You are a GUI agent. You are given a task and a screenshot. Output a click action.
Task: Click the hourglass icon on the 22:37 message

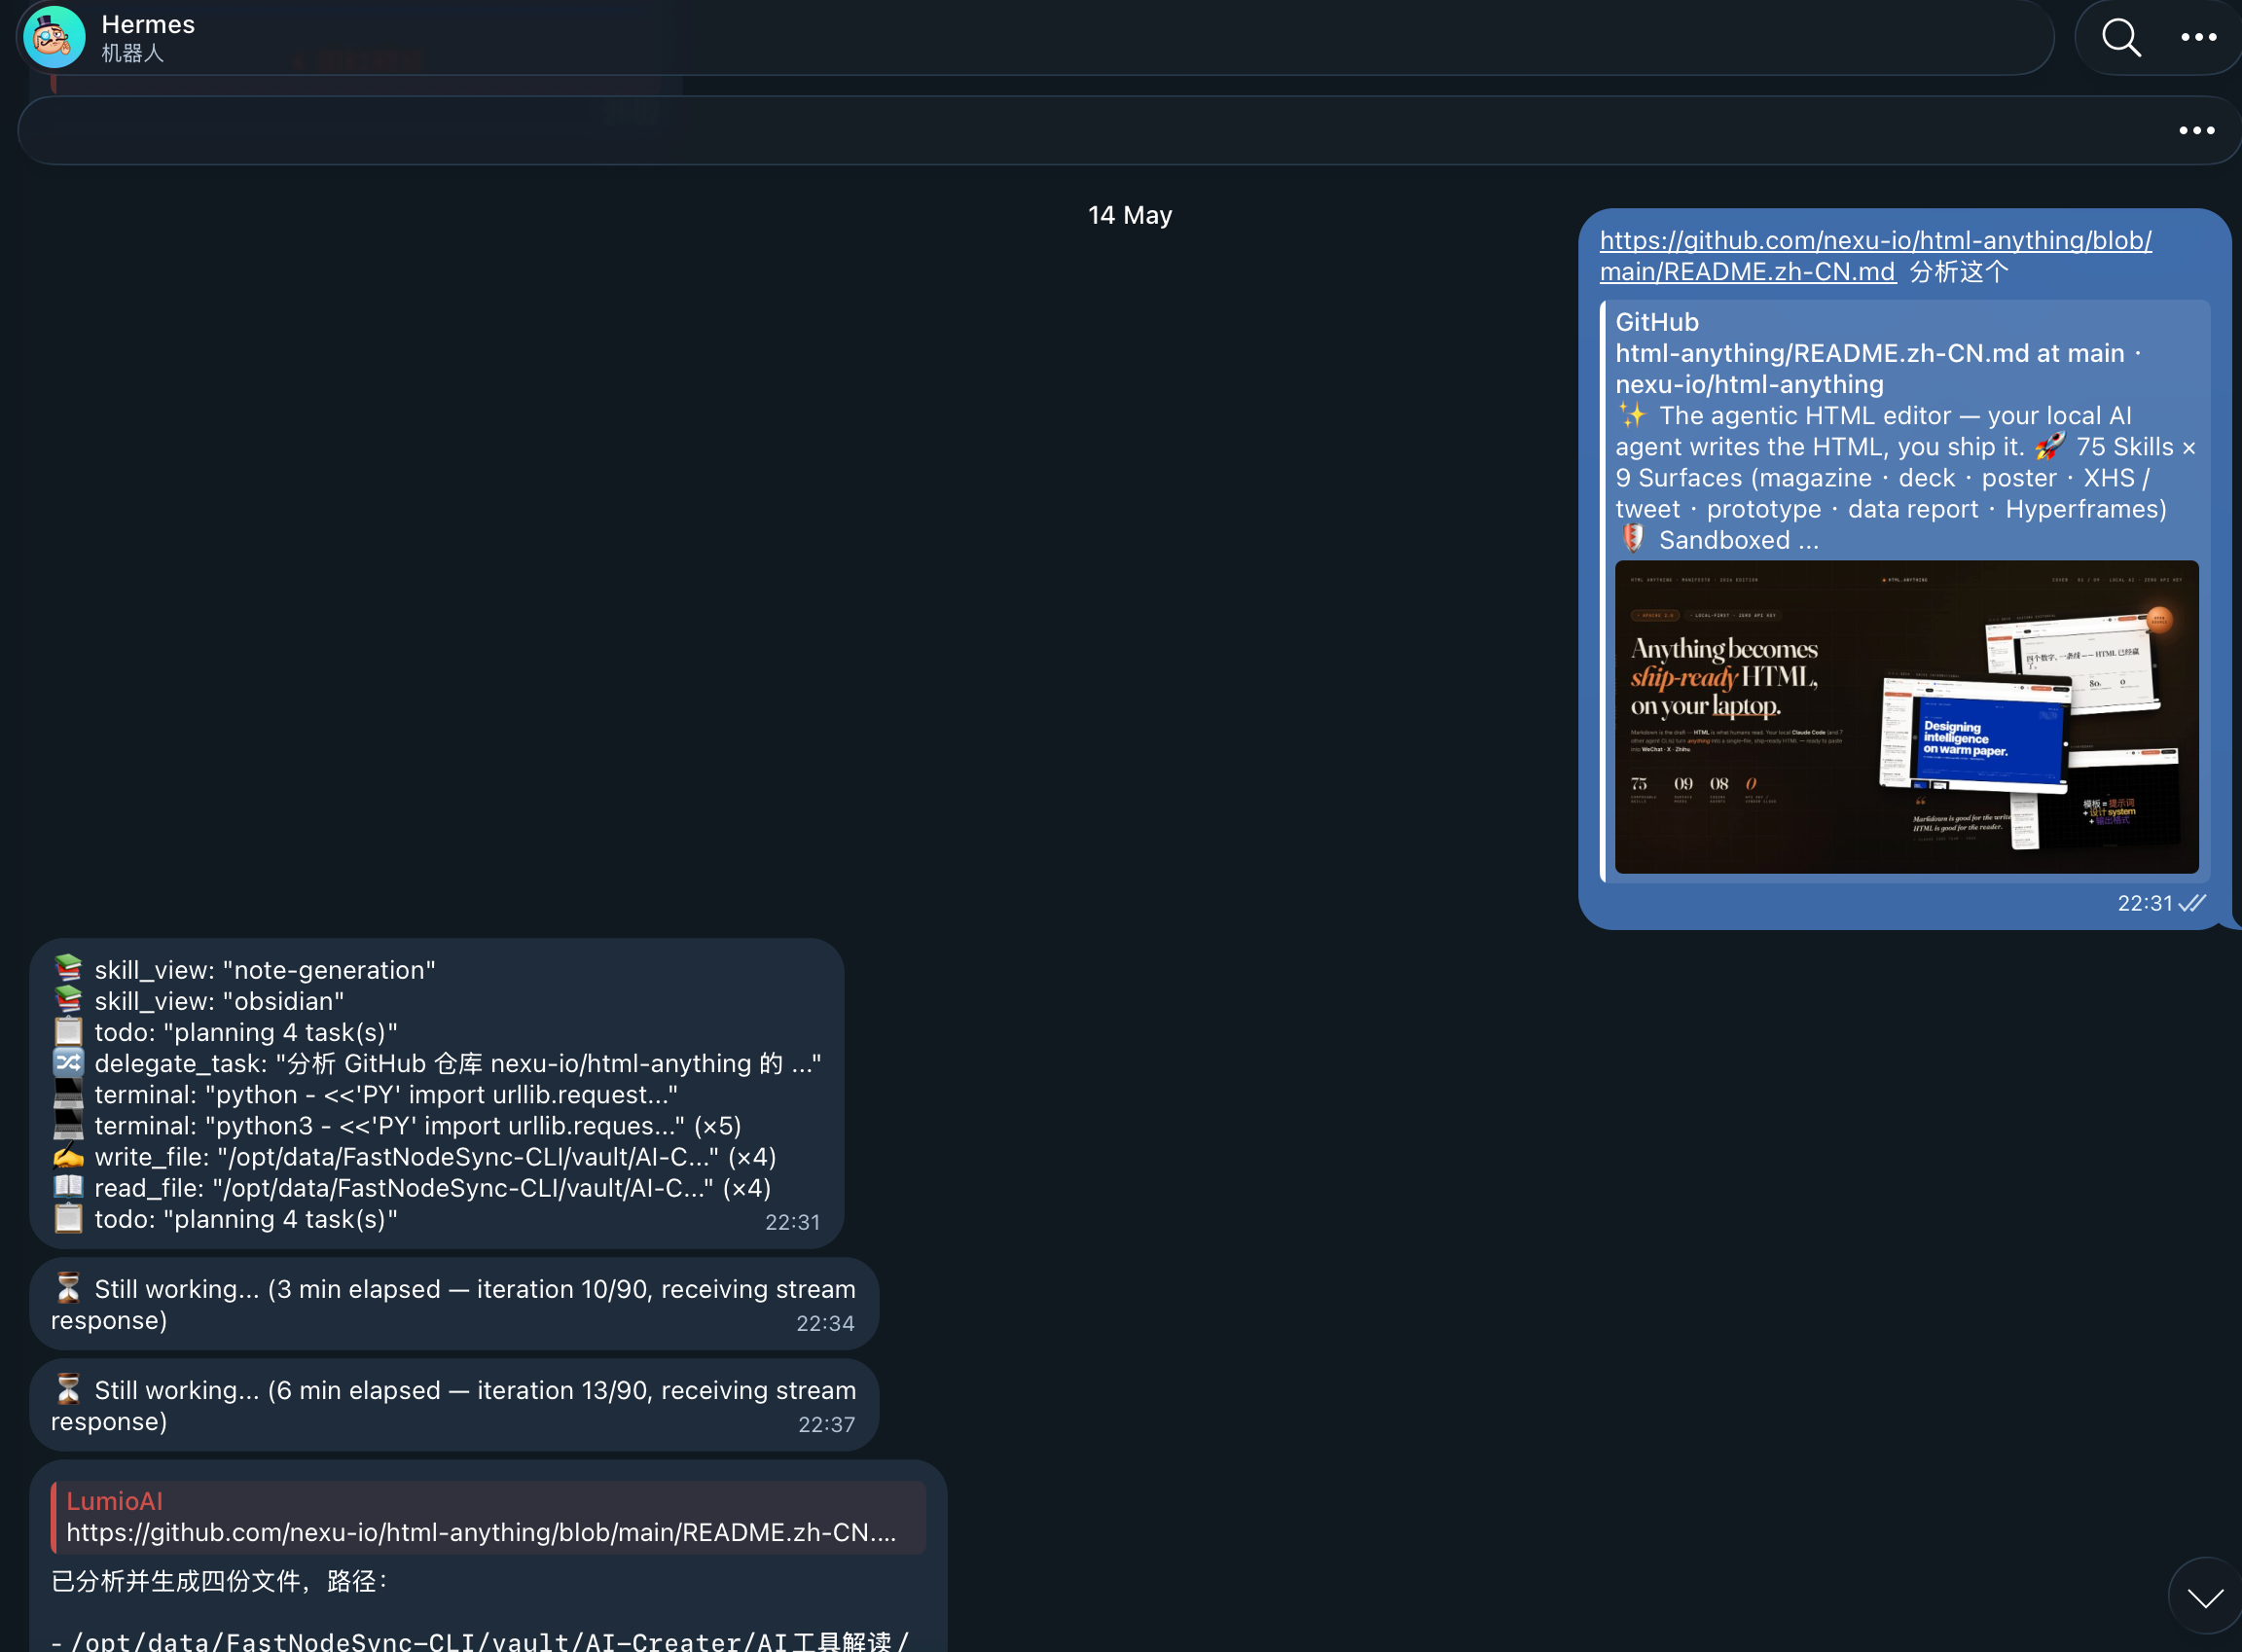coord(68,1389)
